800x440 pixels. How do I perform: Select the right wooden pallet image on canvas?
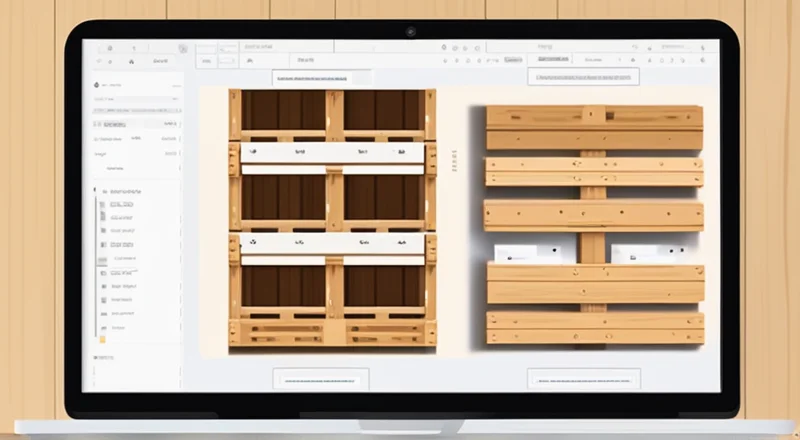[x=594, y=225]
